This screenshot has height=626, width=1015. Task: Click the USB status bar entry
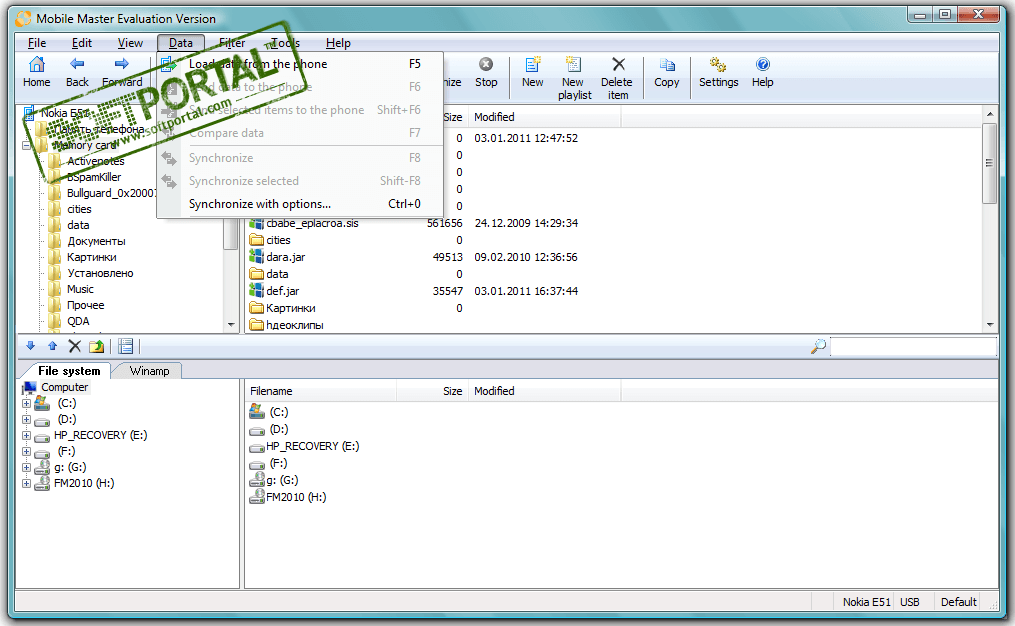(x=909, y=602)
